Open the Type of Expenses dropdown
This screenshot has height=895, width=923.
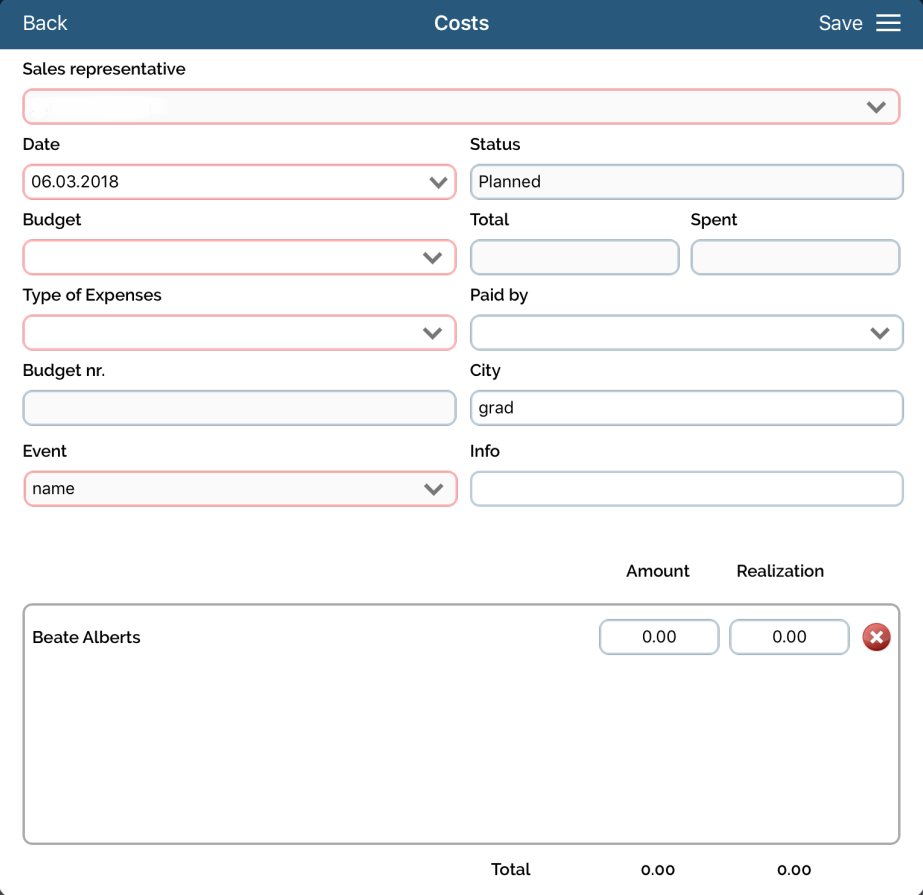[239, 333]
